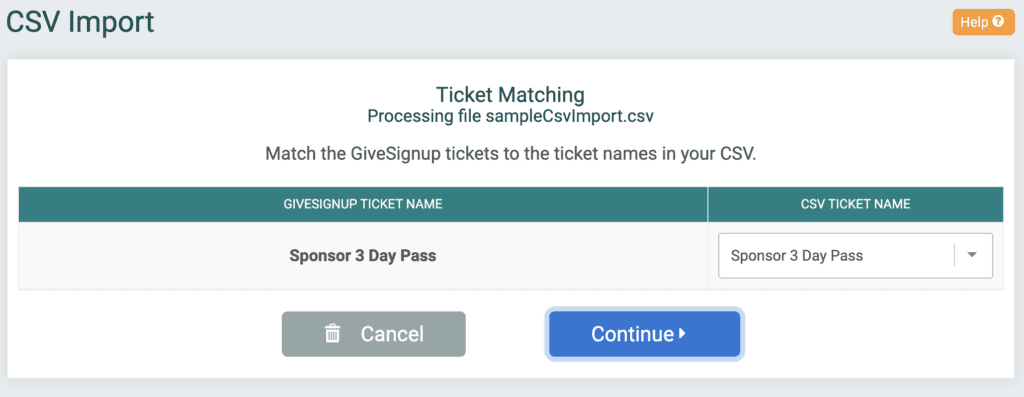Click the divider line inside the dropdown
This screenshot has height=397, width=1024.
[x=954, y=255]
